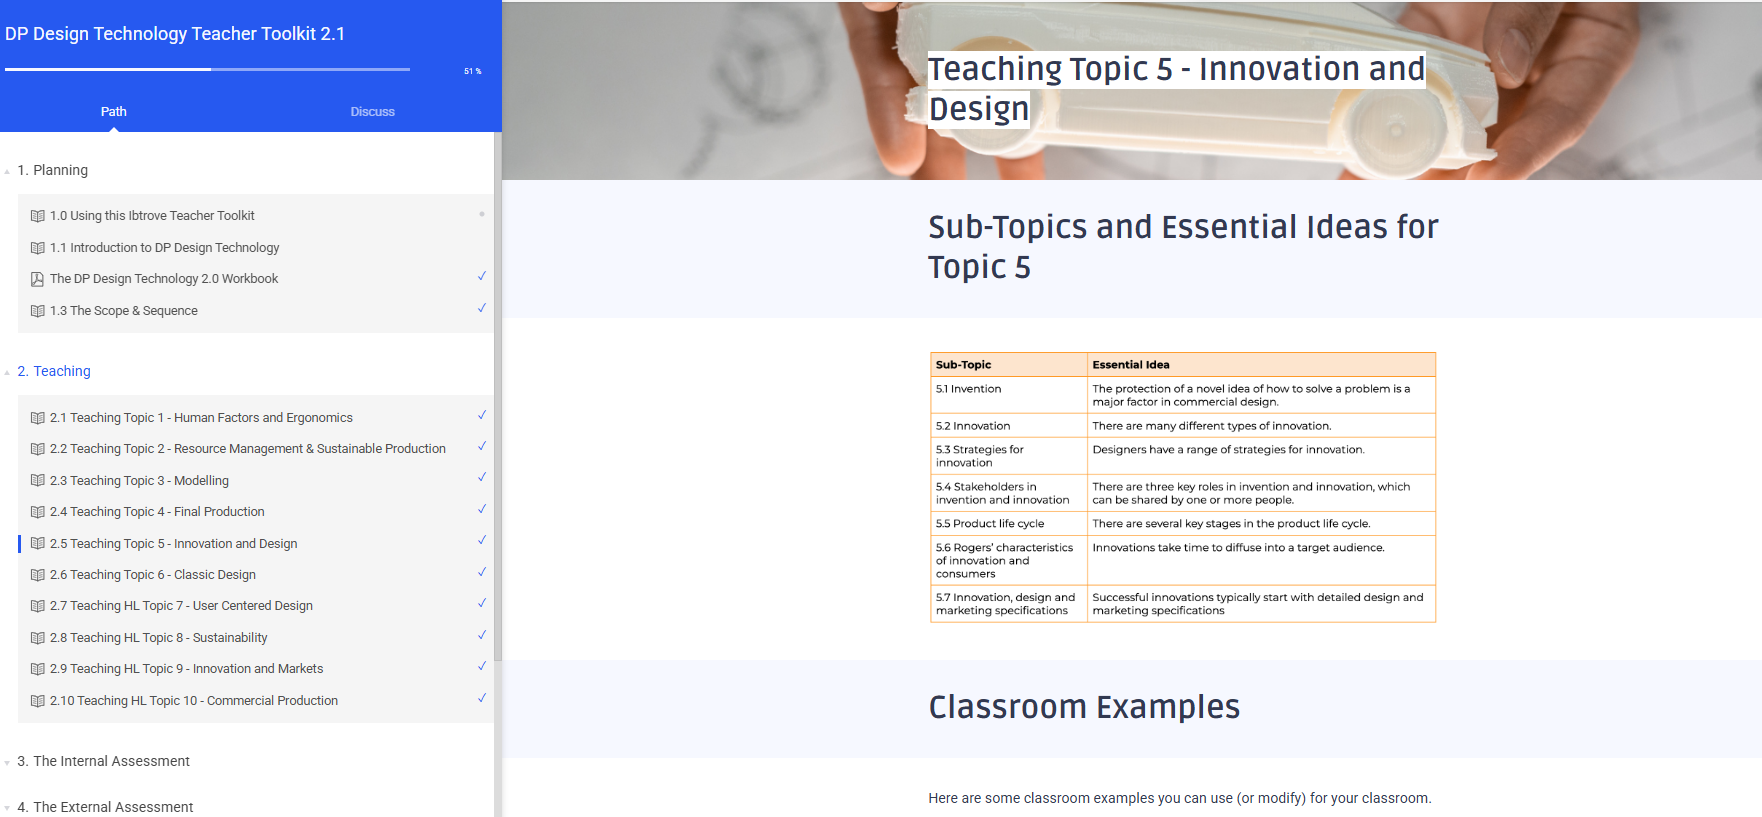Toggle completion checkmark for 2.9 Innovation and Markets
This screenshot has width=1762, height=817.
click(x=482, y=666)
